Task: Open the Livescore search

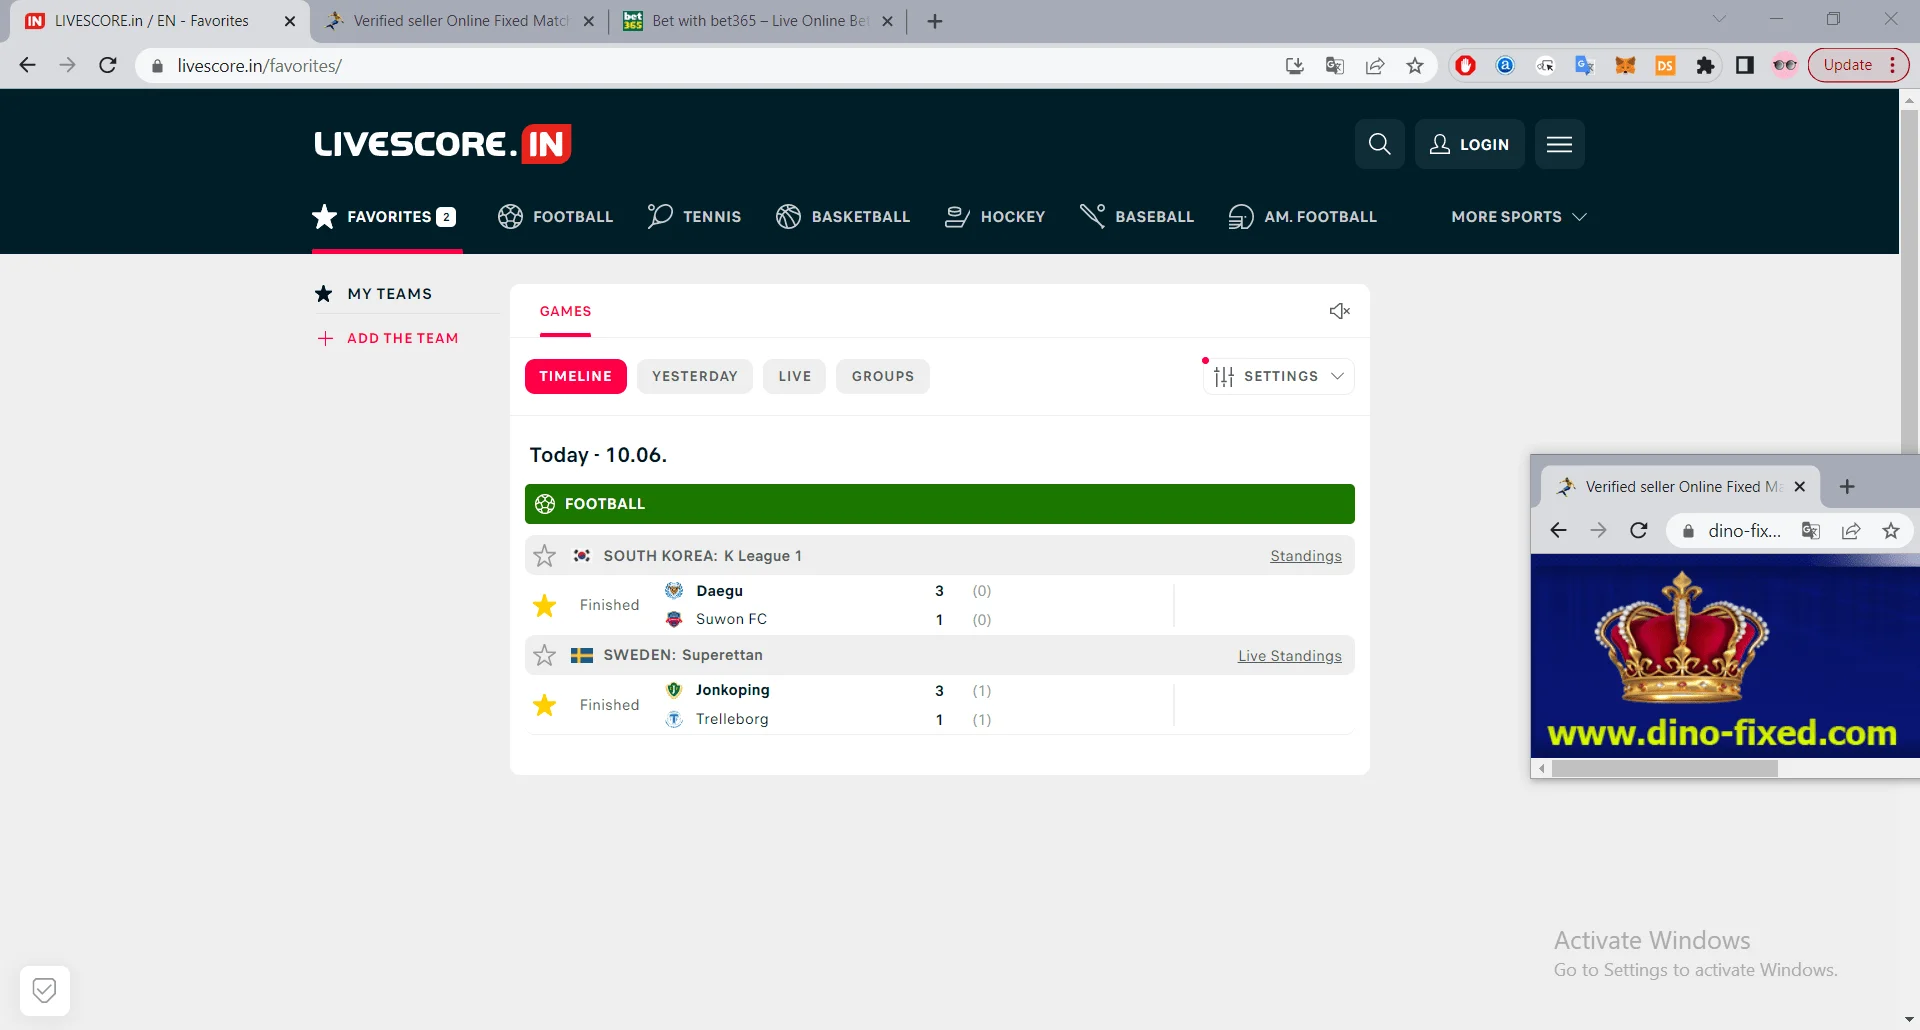Action: pyautogui.click(x=1380, y=144)
